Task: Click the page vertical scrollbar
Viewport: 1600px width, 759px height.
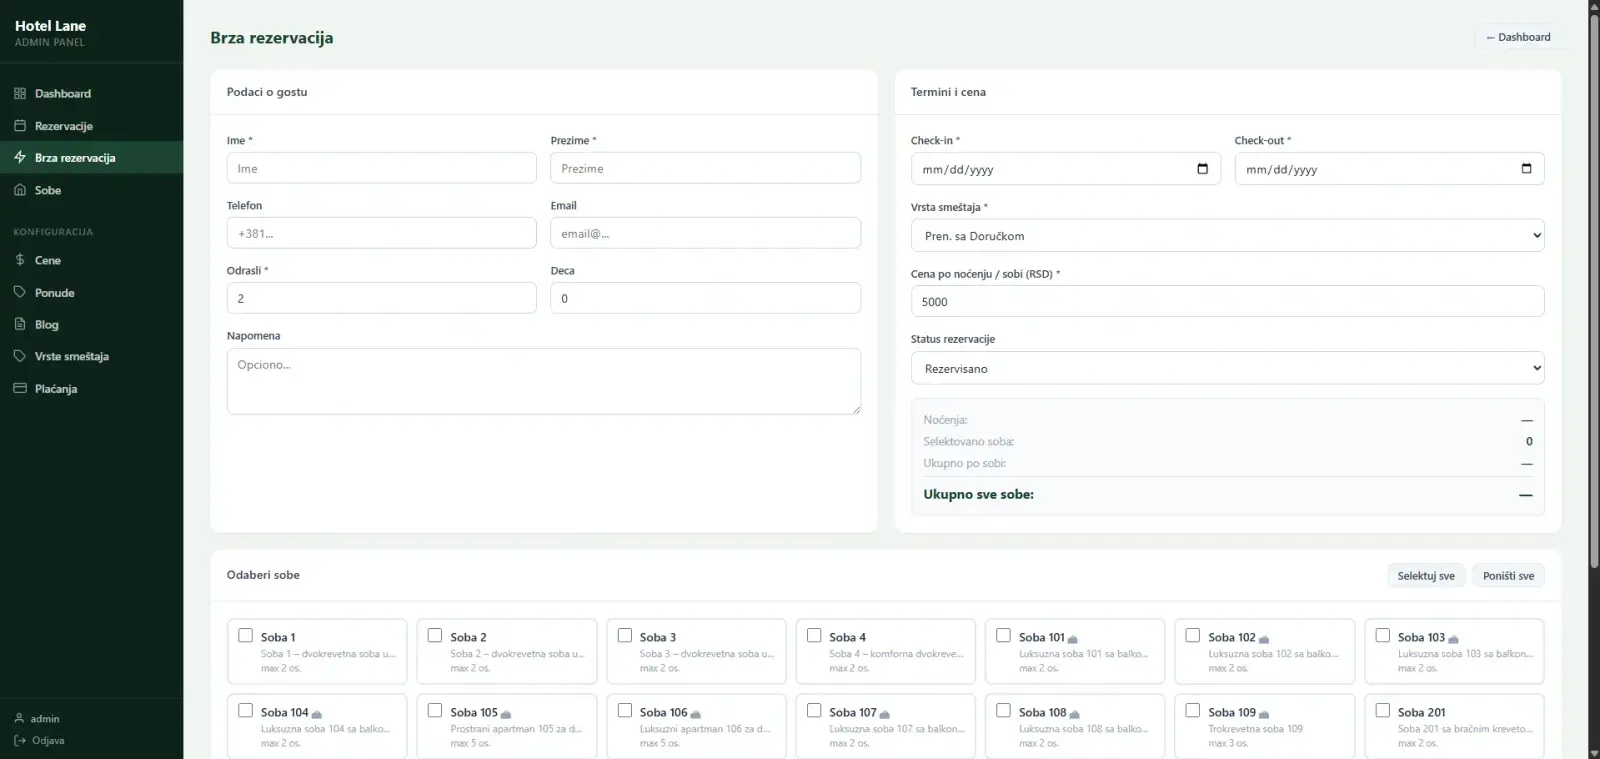Action: 1594,290
